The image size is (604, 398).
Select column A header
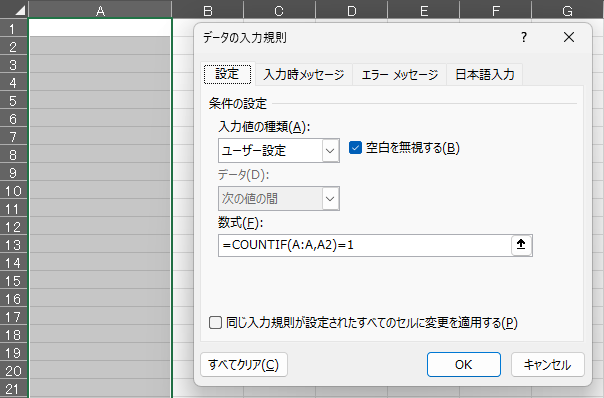pyautogui.click(x=100, y=10)
